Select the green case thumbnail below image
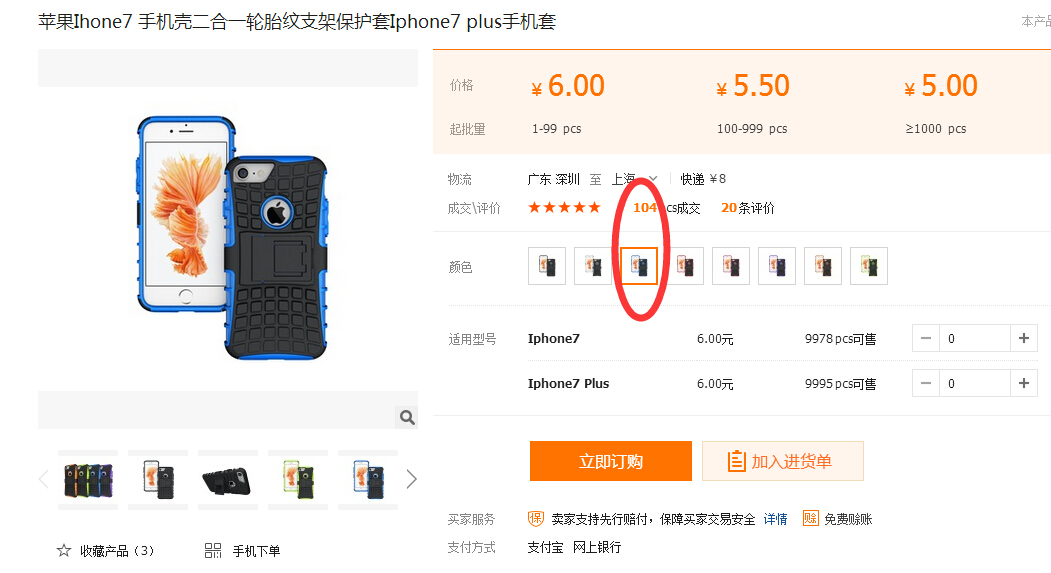1051x573 pixels. click(x=298, y=480)
